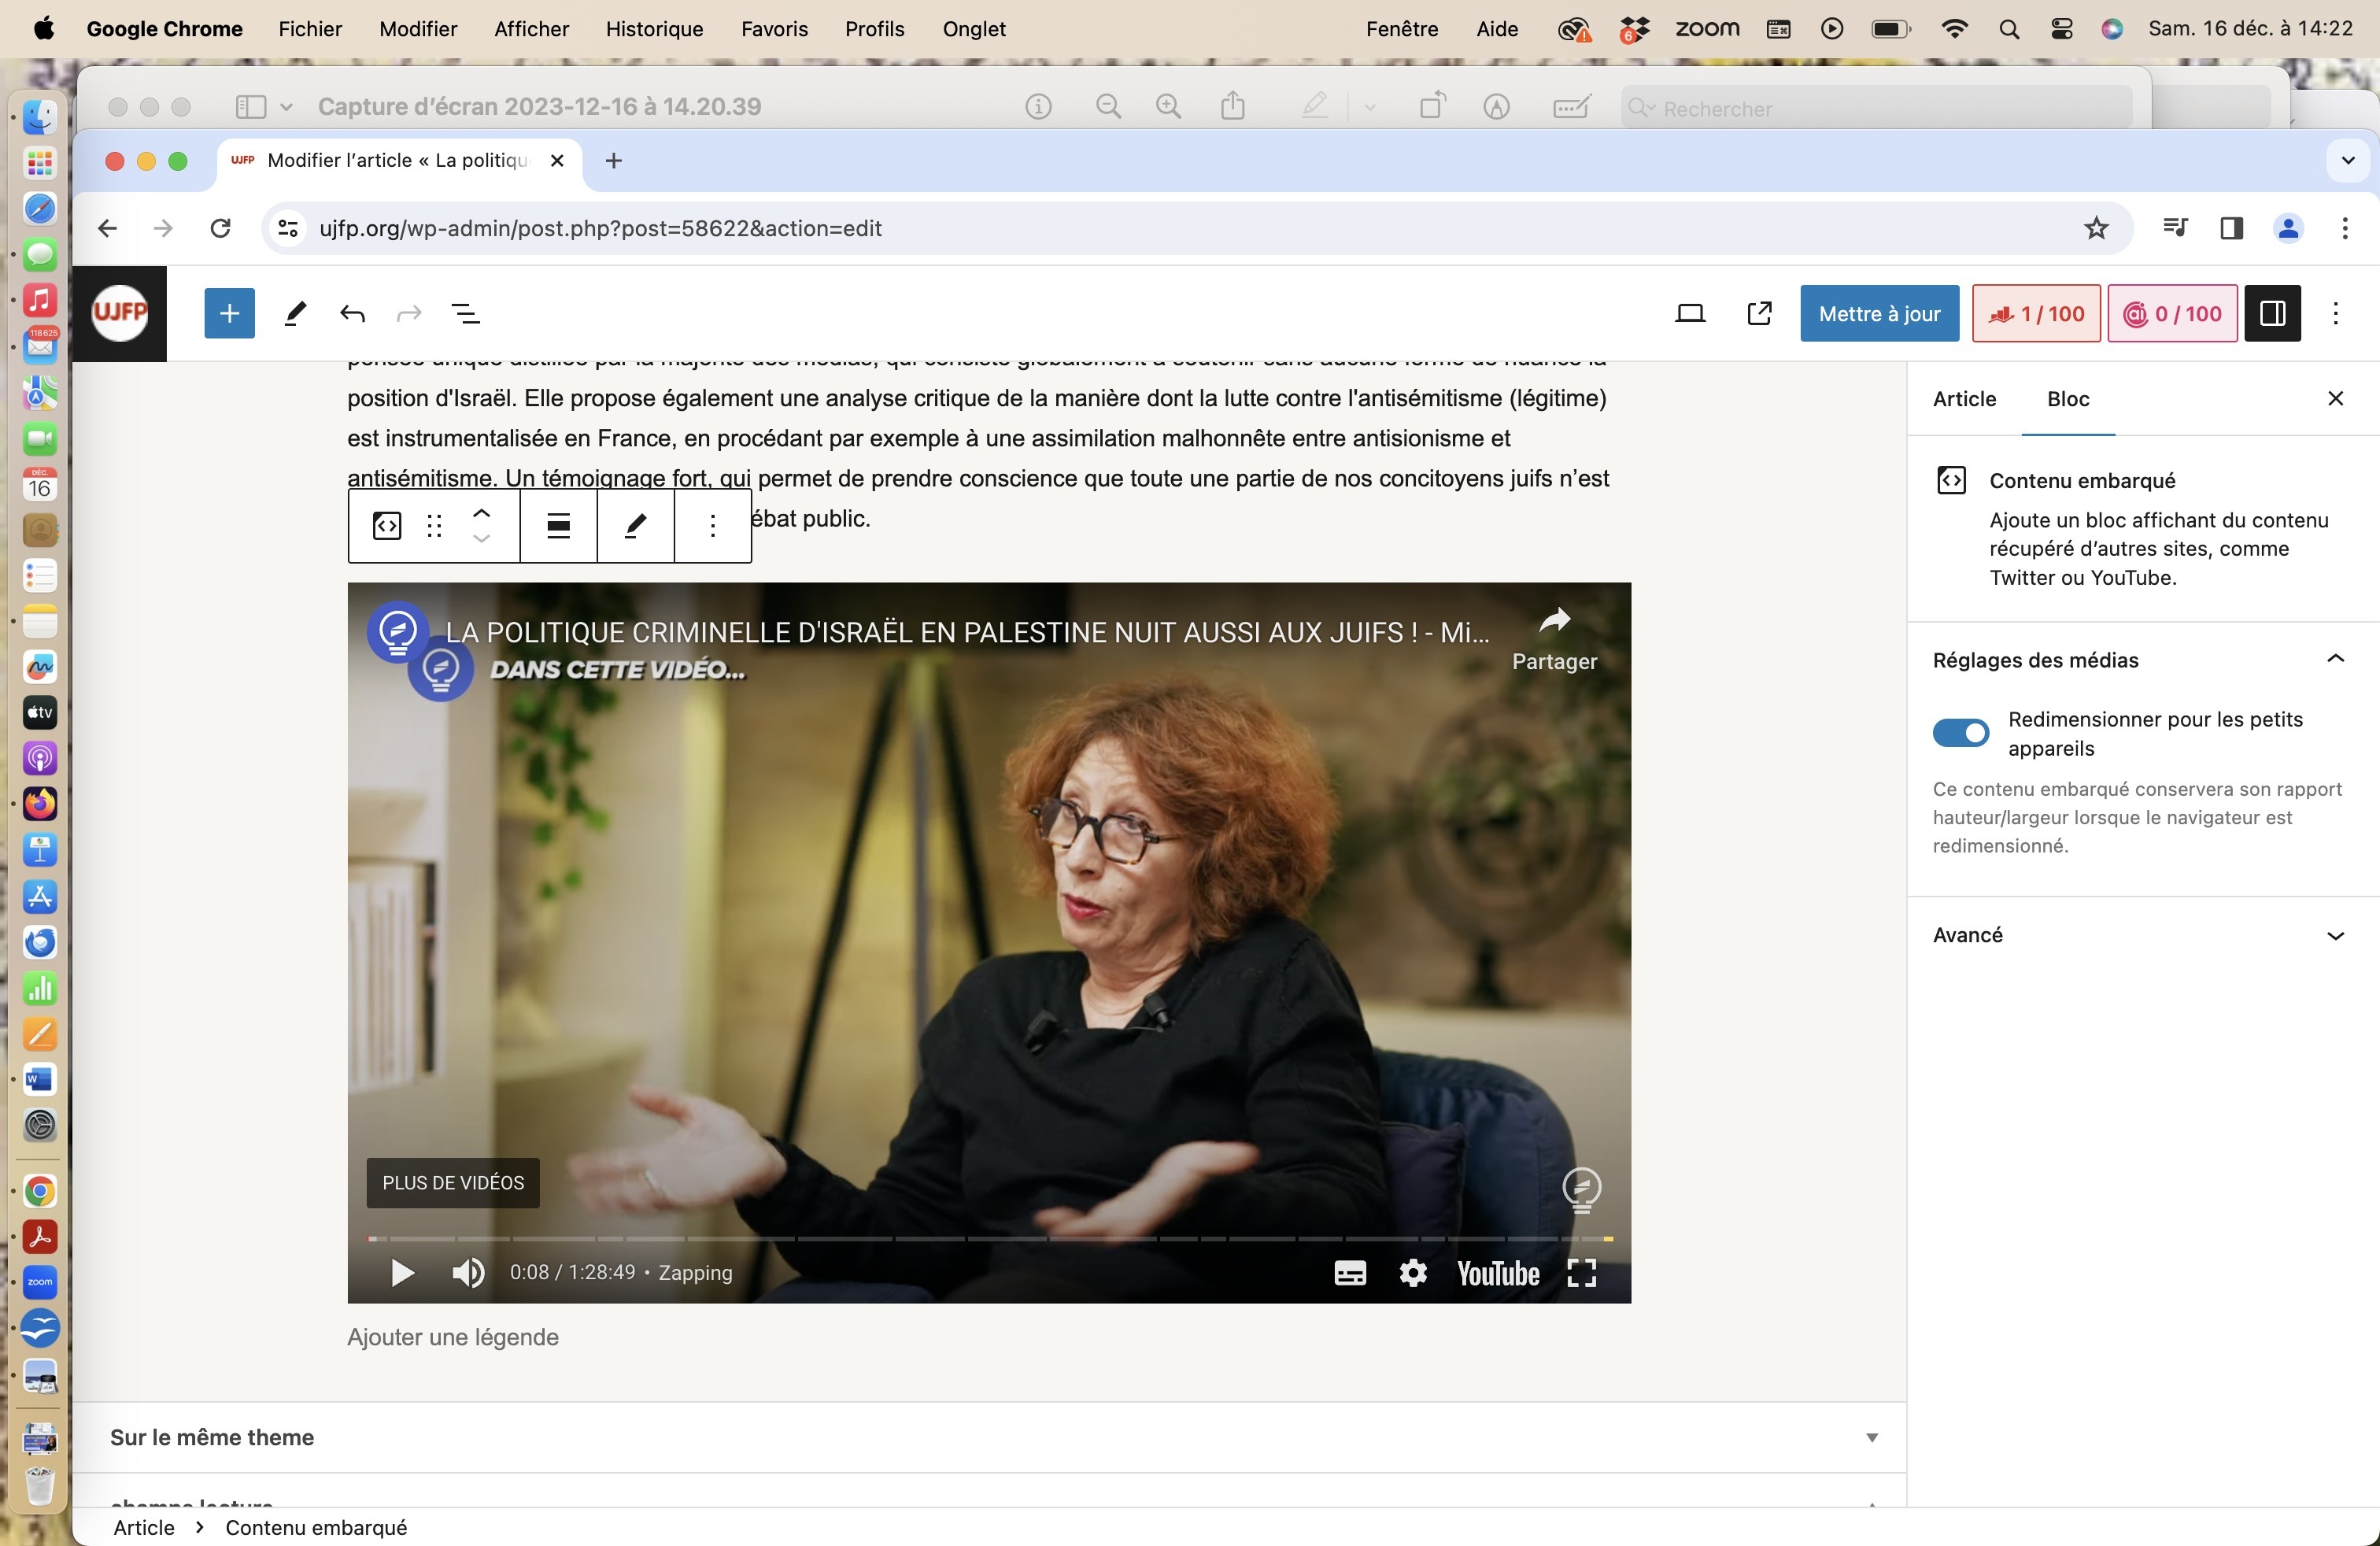This screenshot has height=1546, width=2380.
Task: Open Chrome side panel icon
Action: 2232,229
